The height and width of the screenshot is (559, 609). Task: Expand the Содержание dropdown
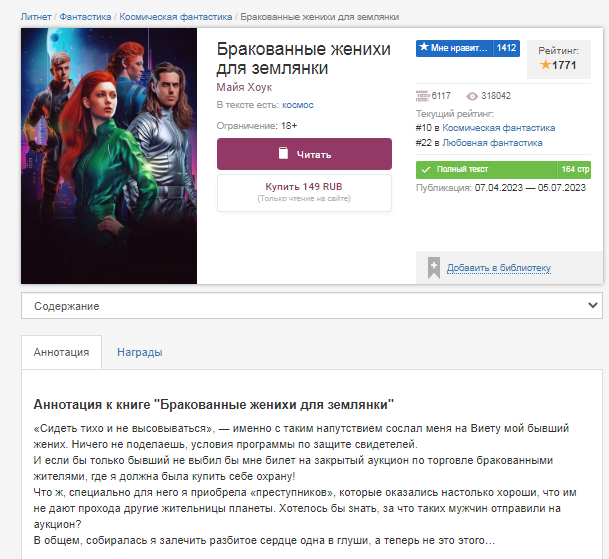tap(312, 306)
